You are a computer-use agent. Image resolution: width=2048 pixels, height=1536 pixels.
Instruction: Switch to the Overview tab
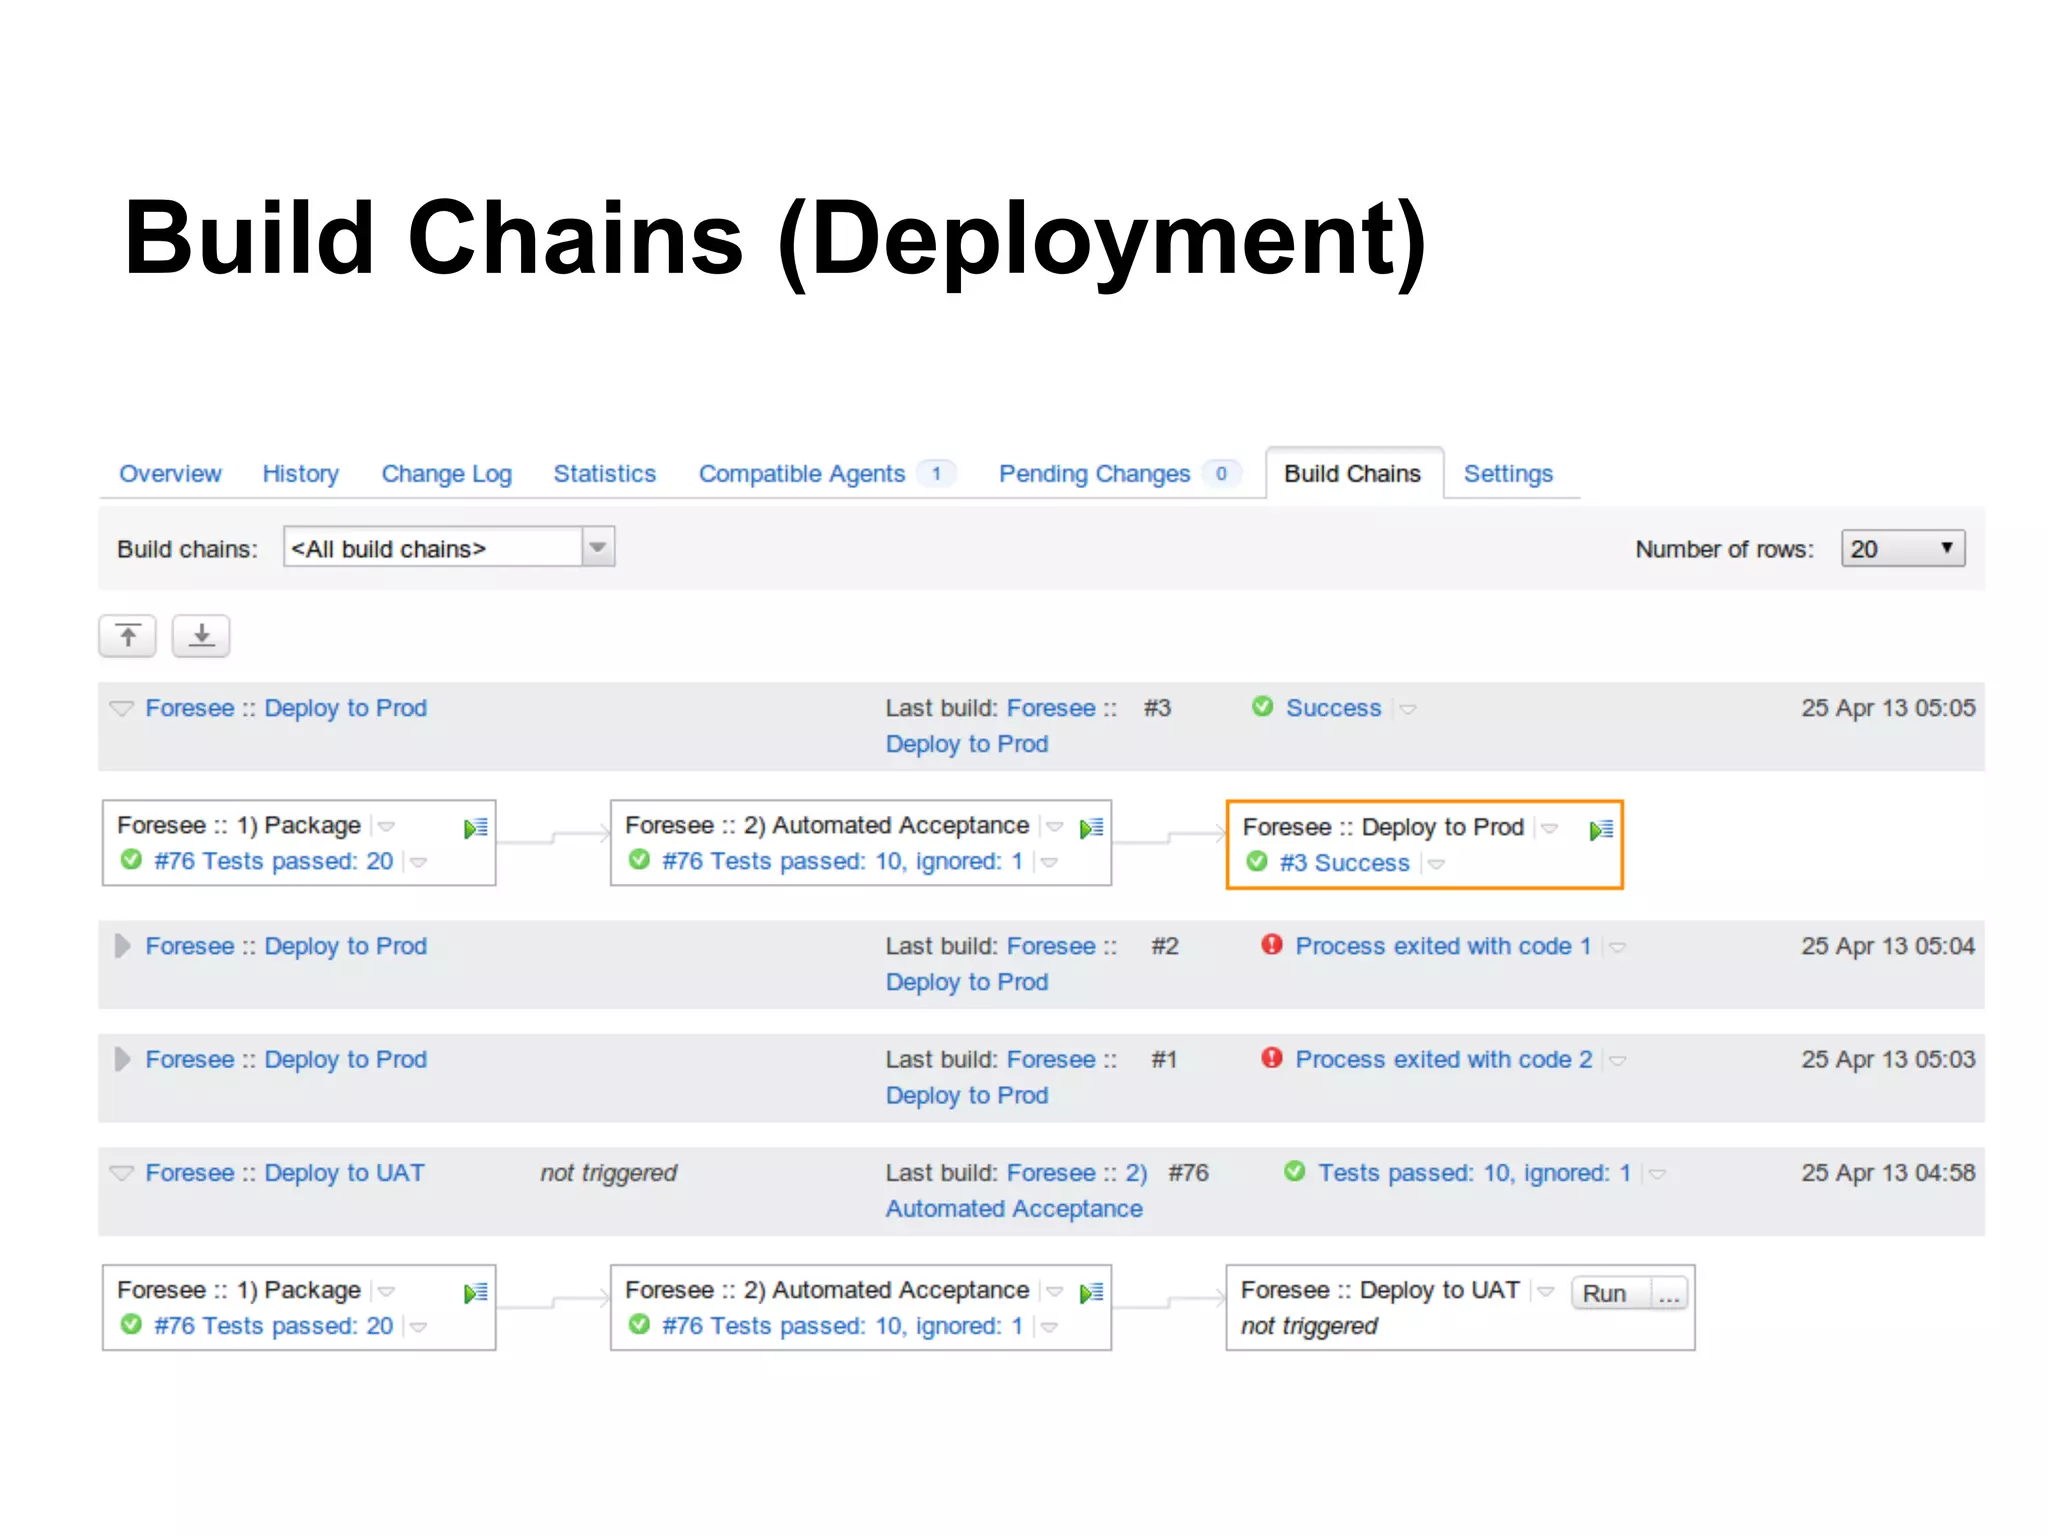170,473
